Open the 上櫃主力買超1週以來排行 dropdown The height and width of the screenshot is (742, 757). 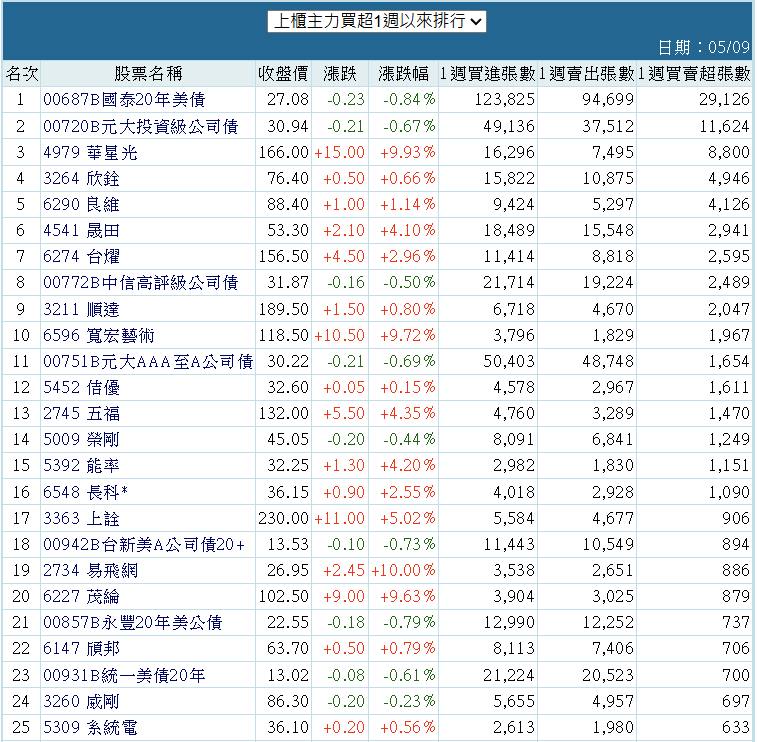pyautogui.click(x=377, y=21)
